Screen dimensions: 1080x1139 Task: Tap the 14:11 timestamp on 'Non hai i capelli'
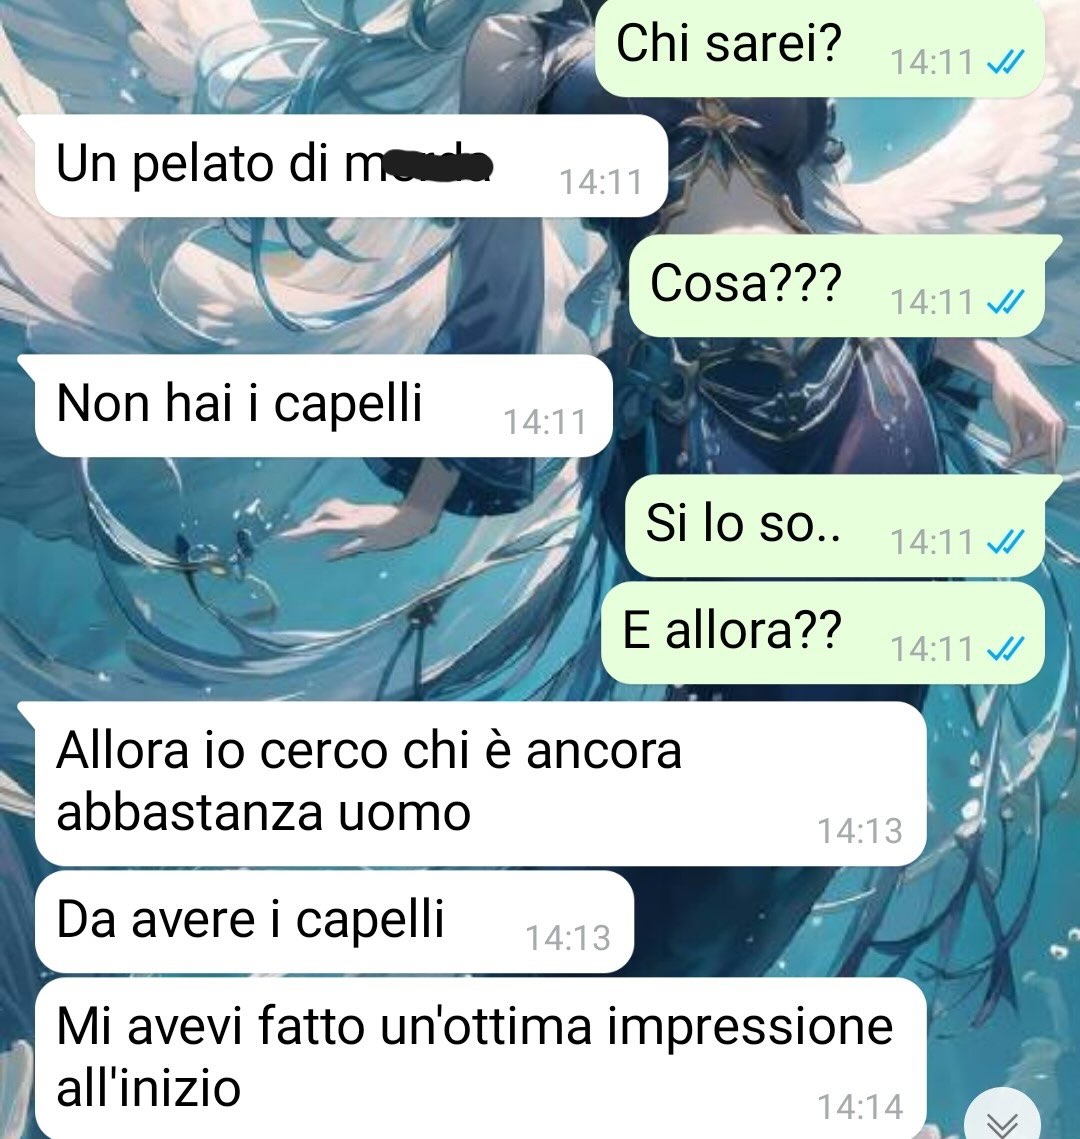pyautogui.click(x=545, y=422)
